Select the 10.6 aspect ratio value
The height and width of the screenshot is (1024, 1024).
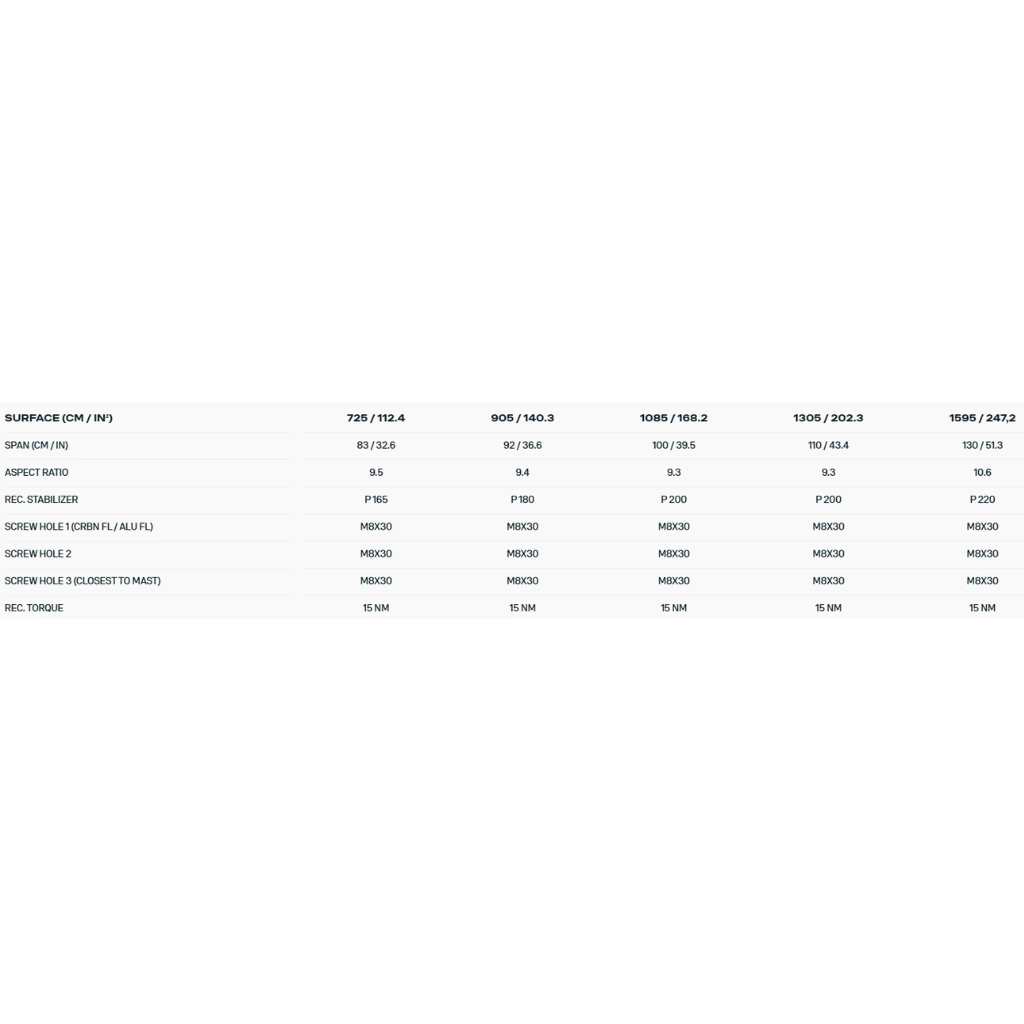click(982, 472)
